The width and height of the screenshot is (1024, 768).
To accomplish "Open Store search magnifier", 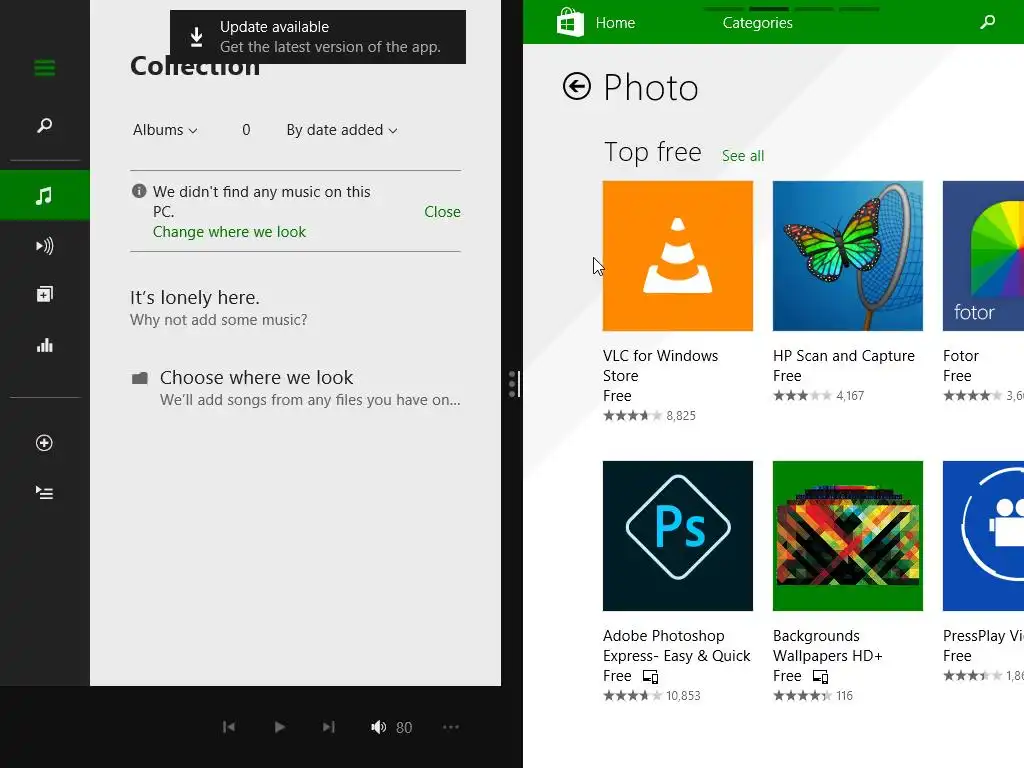I will click(987, 23).
